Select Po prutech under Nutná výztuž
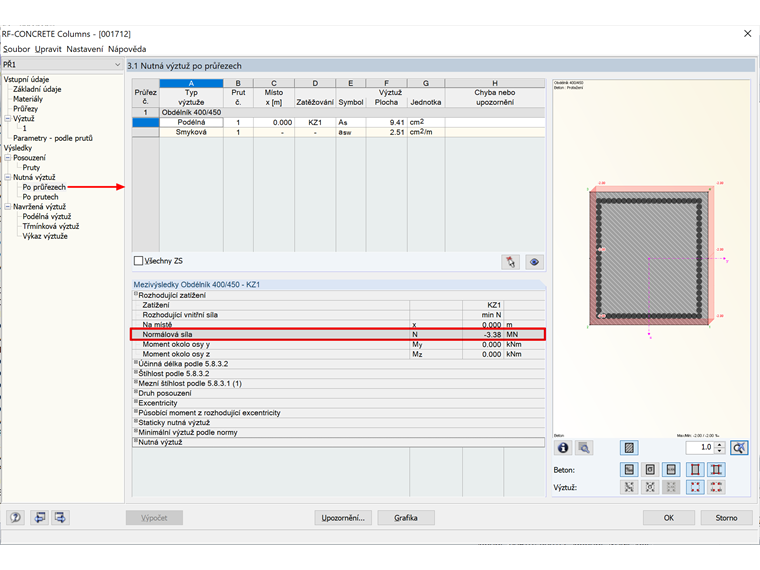This screenshot has height=570, width=760. [40, 197]
